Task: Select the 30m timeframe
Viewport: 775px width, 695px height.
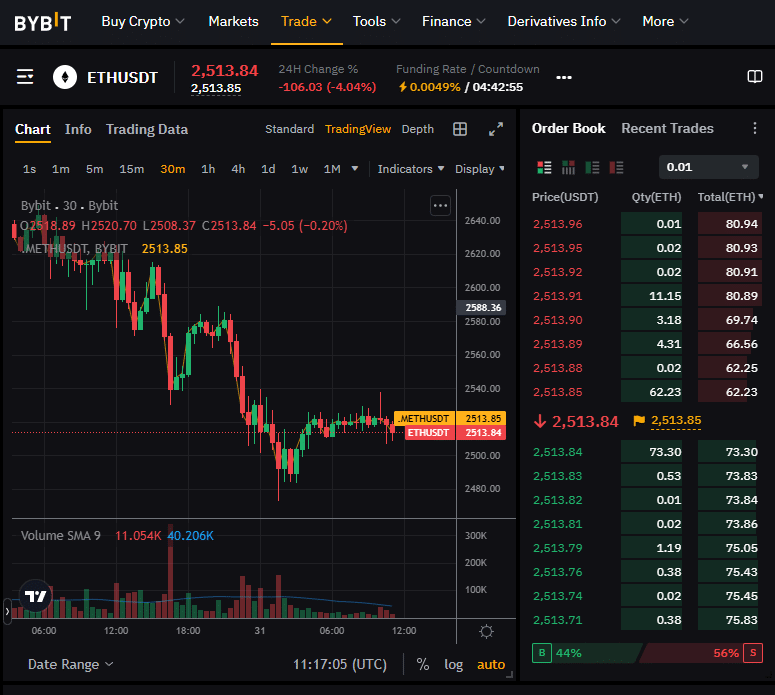Action: pos(172,169)
